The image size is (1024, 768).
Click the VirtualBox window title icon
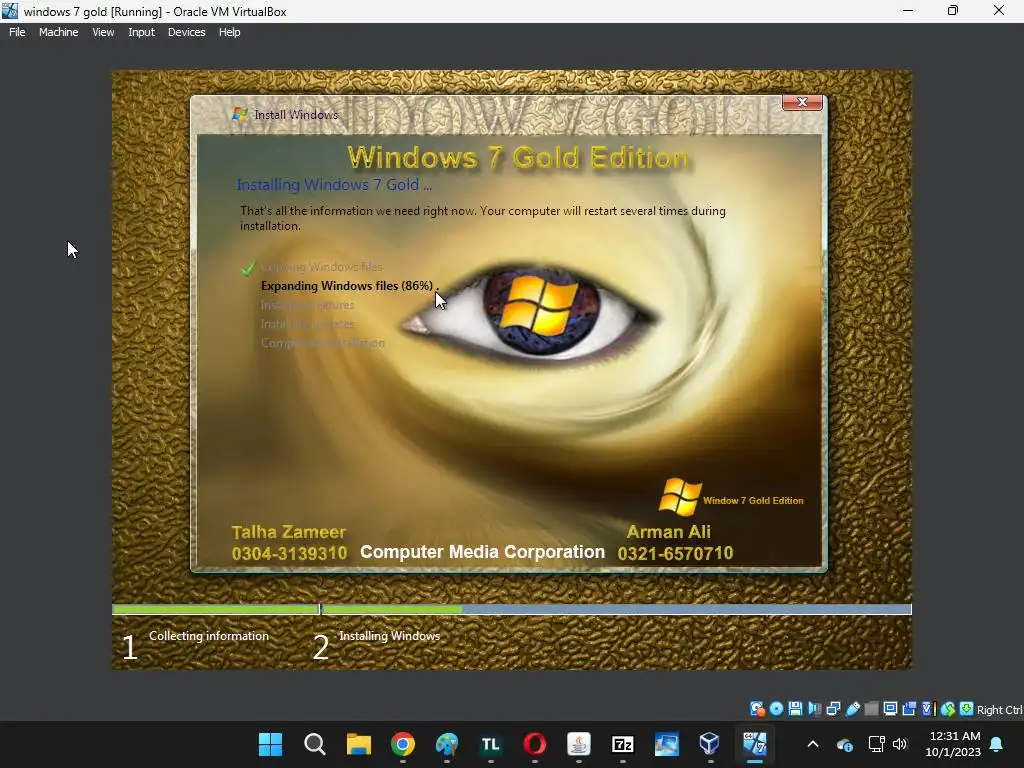tap(10, 11)
